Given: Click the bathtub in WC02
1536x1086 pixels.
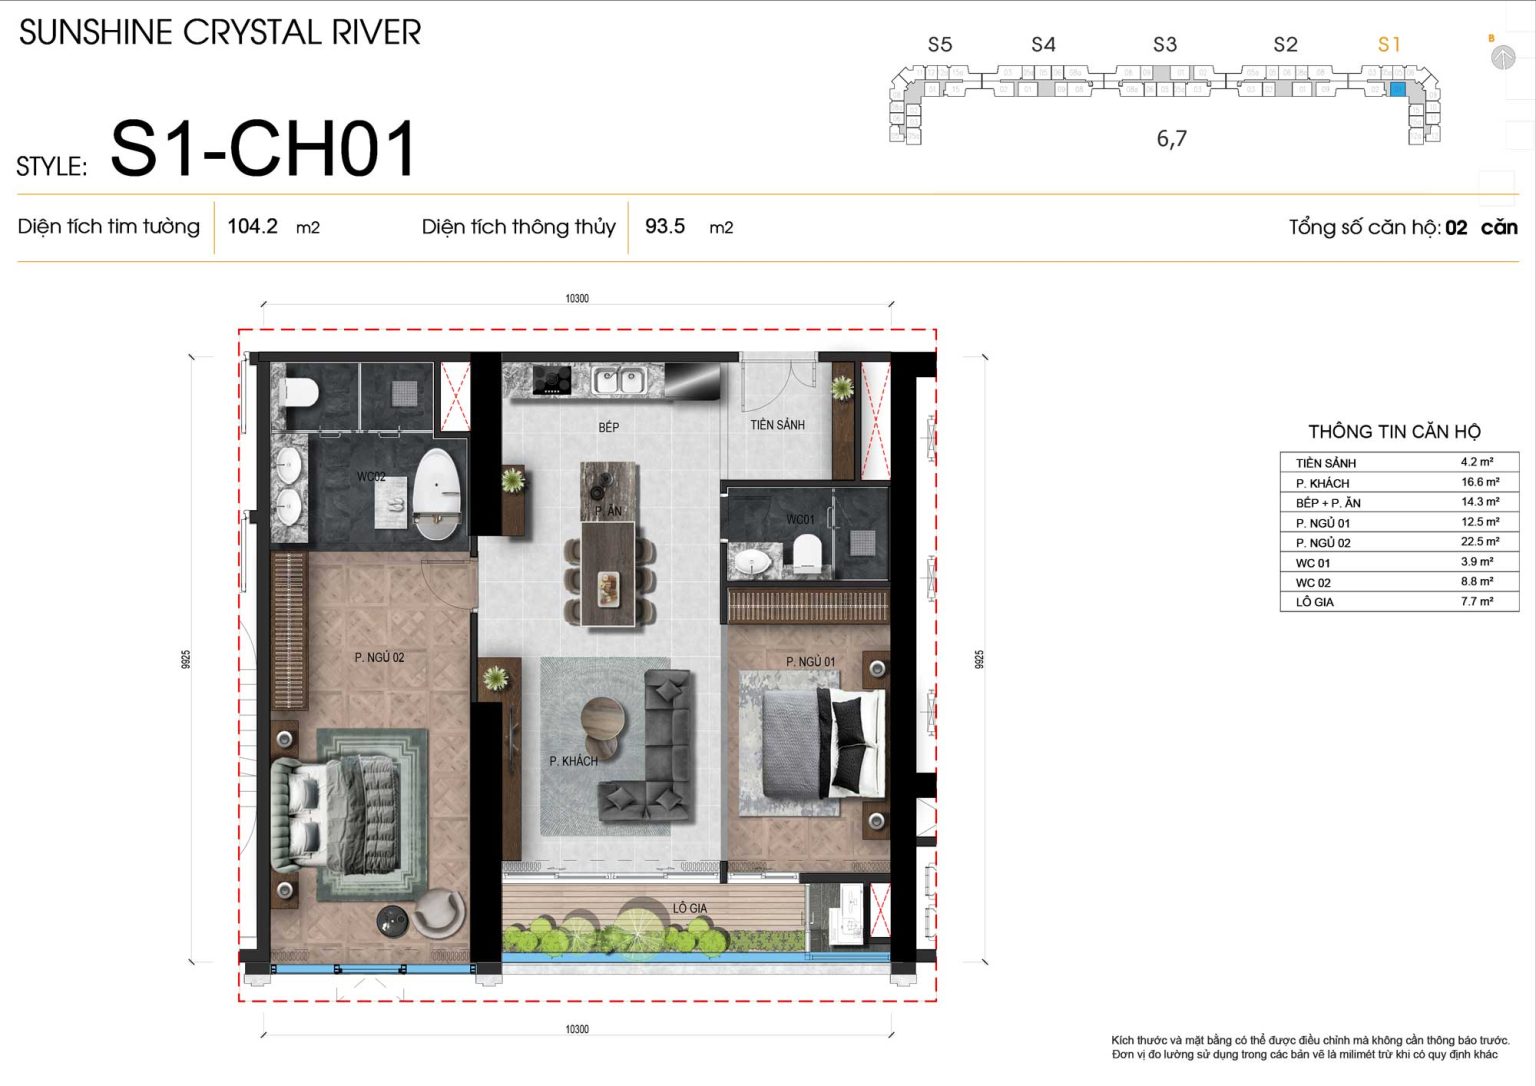Looking at the screenshot, I should tap(437, 494).
